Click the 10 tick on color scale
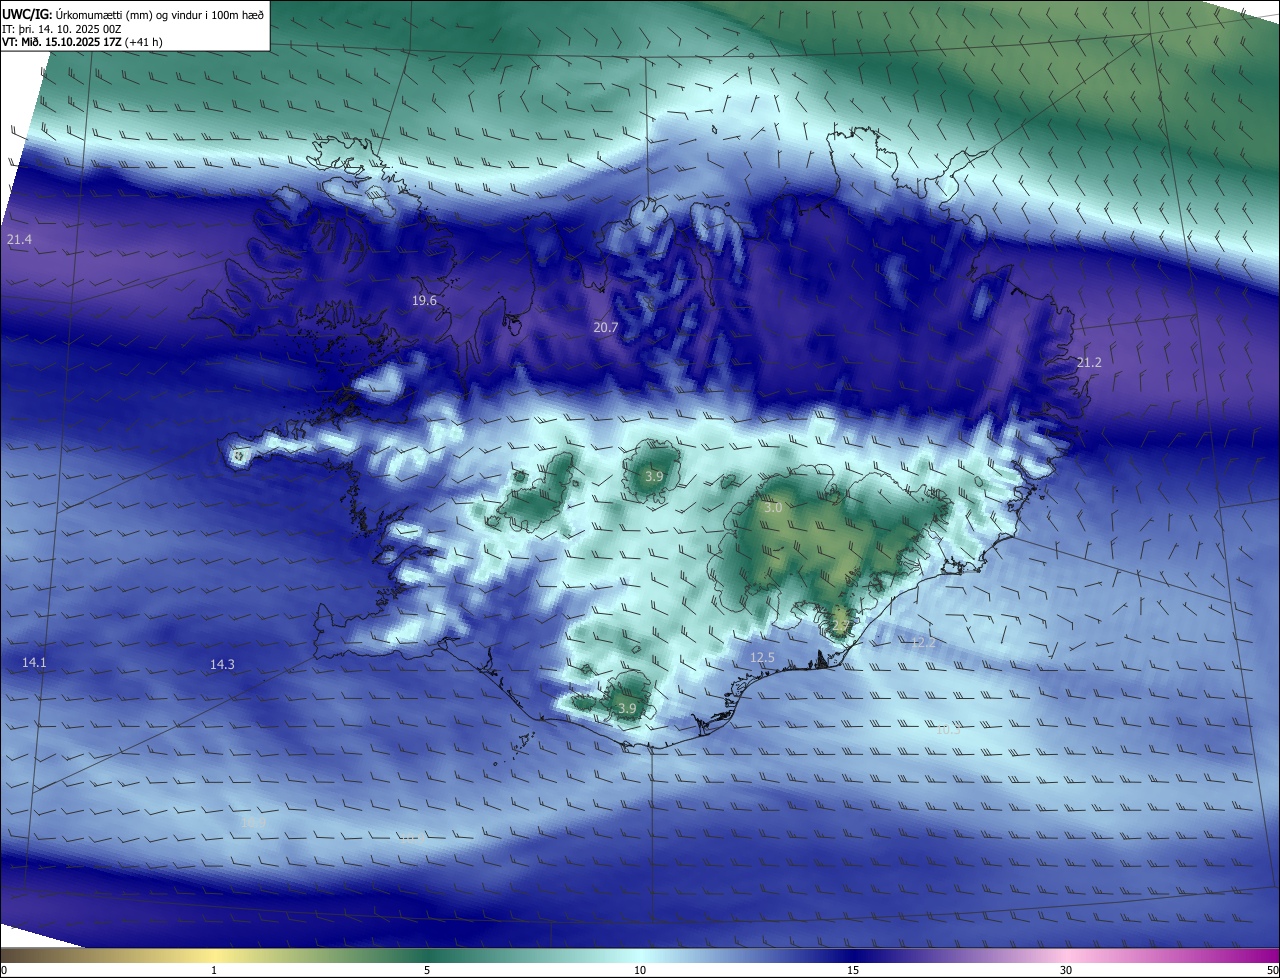 tap(640, 970)
